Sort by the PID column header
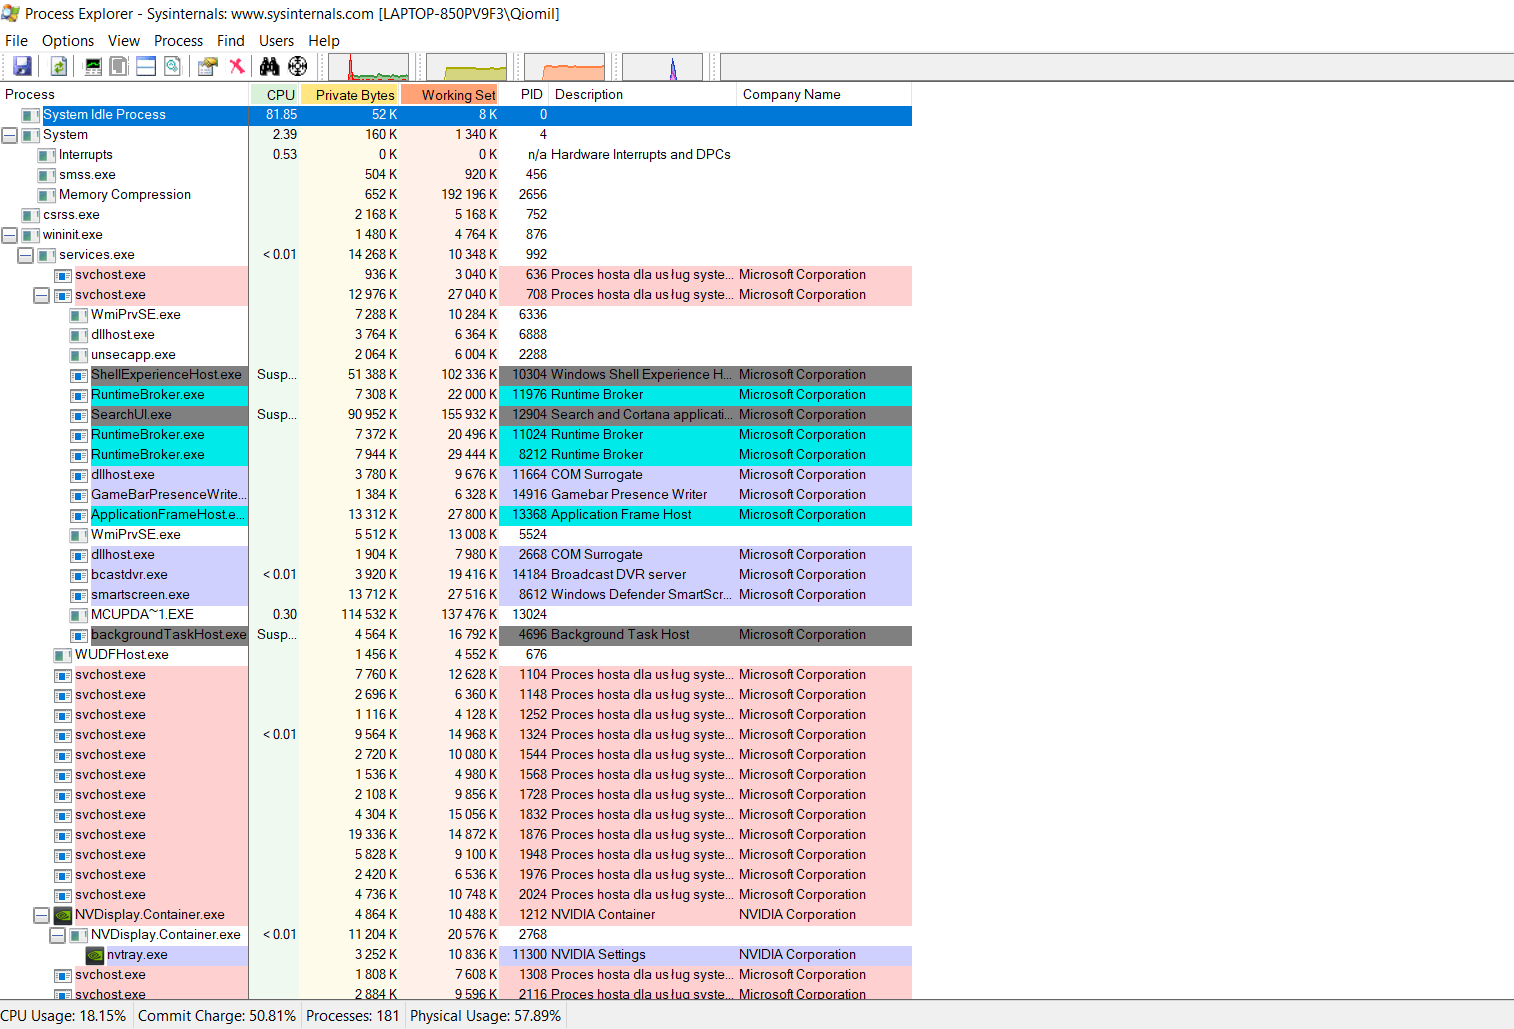Viewport: 1514px width, 1029px height. (525, 95)
